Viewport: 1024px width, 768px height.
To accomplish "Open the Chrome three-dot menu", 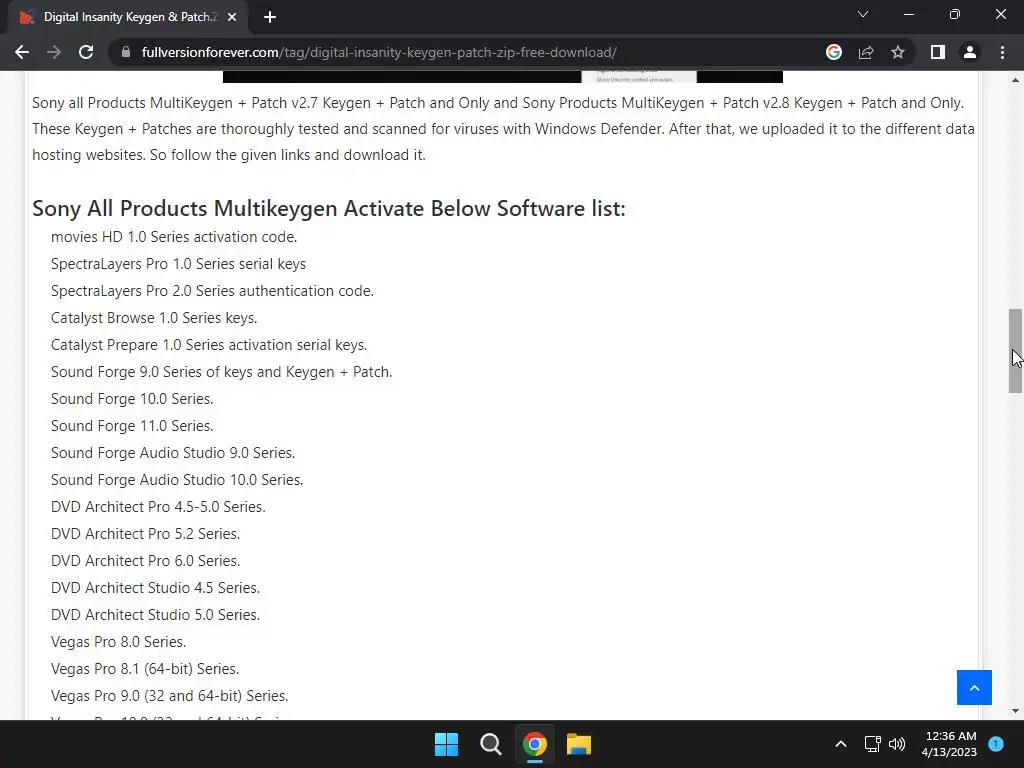I will [x=1002, y=52].
